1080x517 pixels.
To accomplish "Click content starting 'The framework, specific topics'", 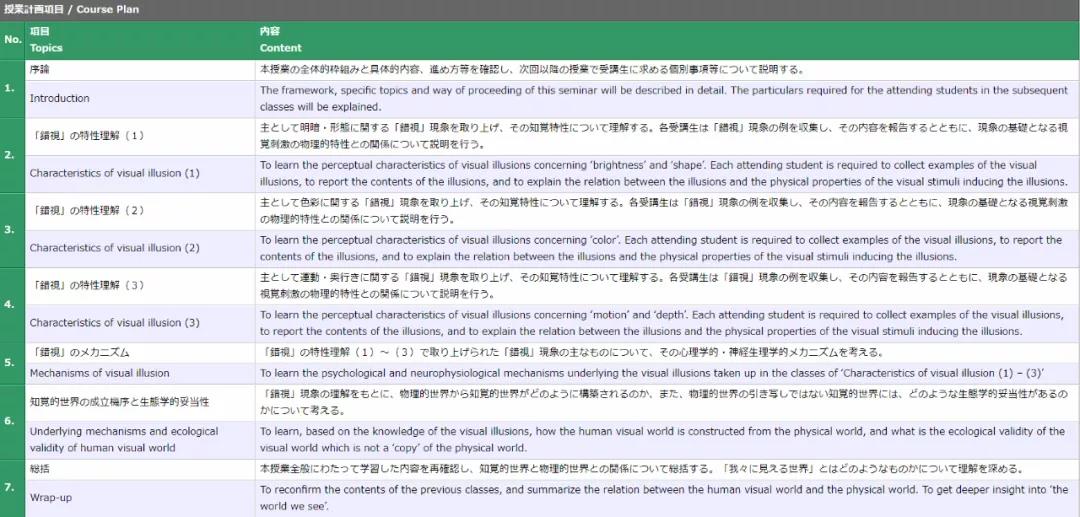I will (x=667, y=99).
